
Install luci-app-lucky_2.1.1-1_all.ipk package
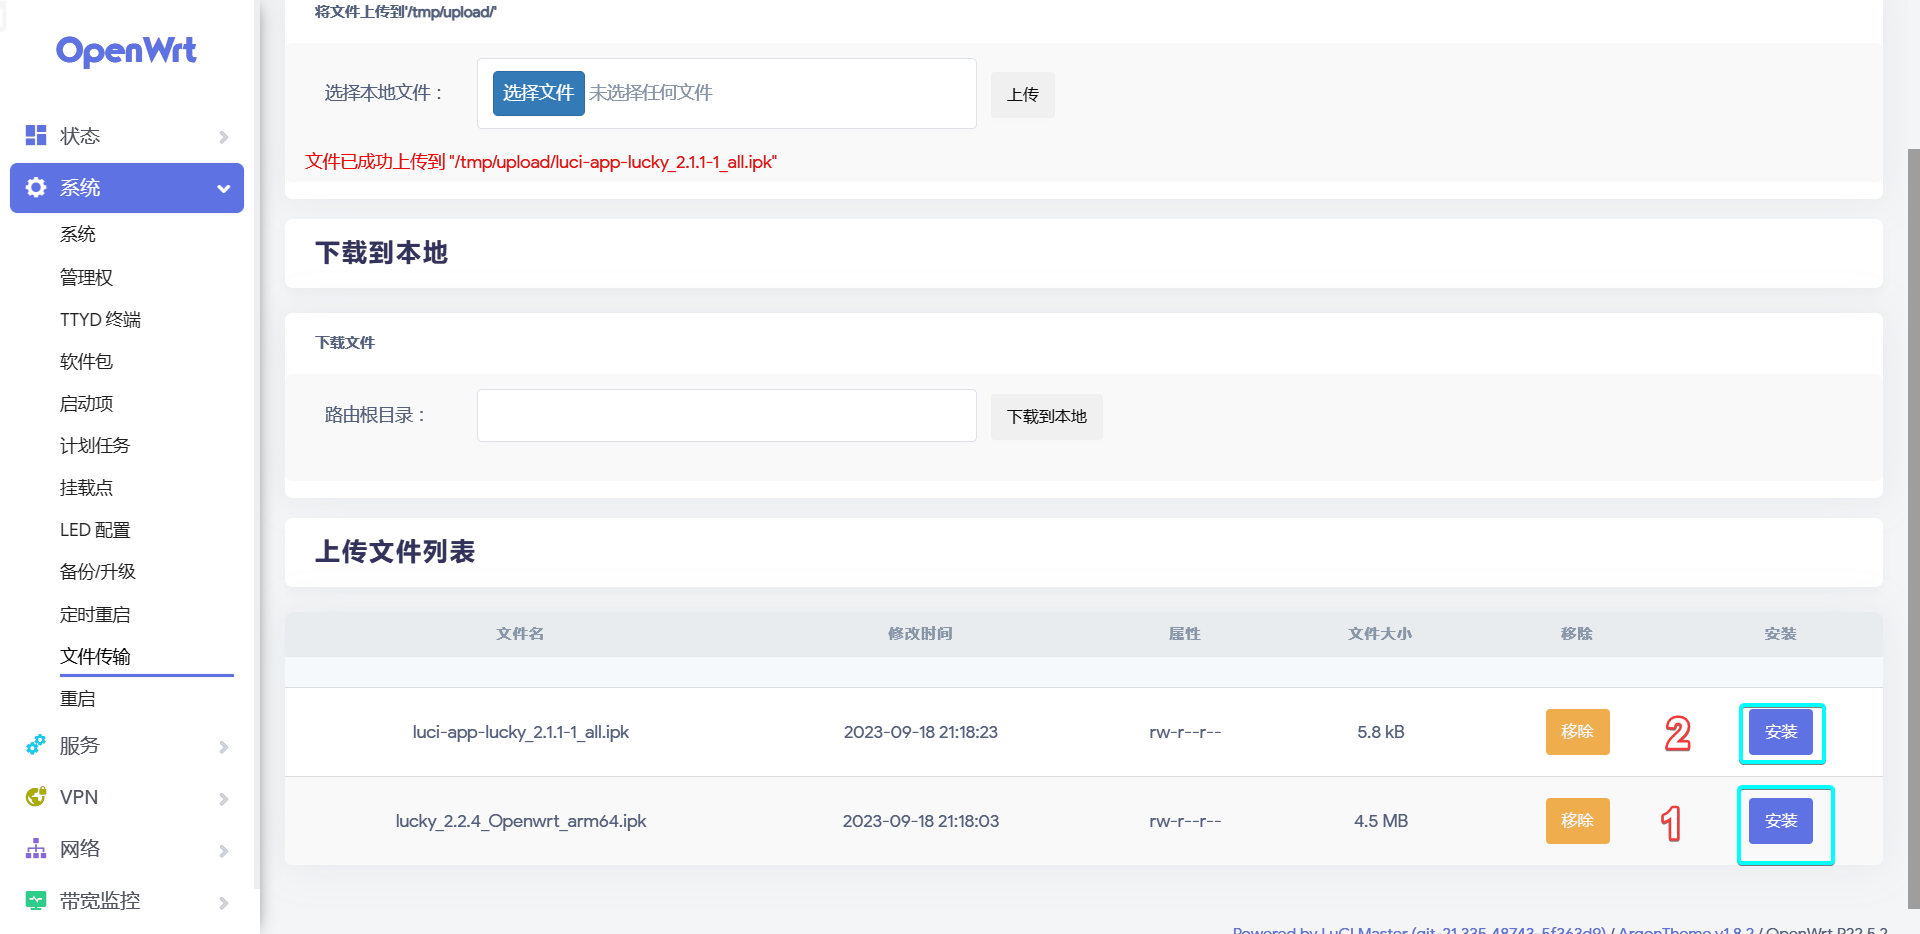pos(1780,732)
